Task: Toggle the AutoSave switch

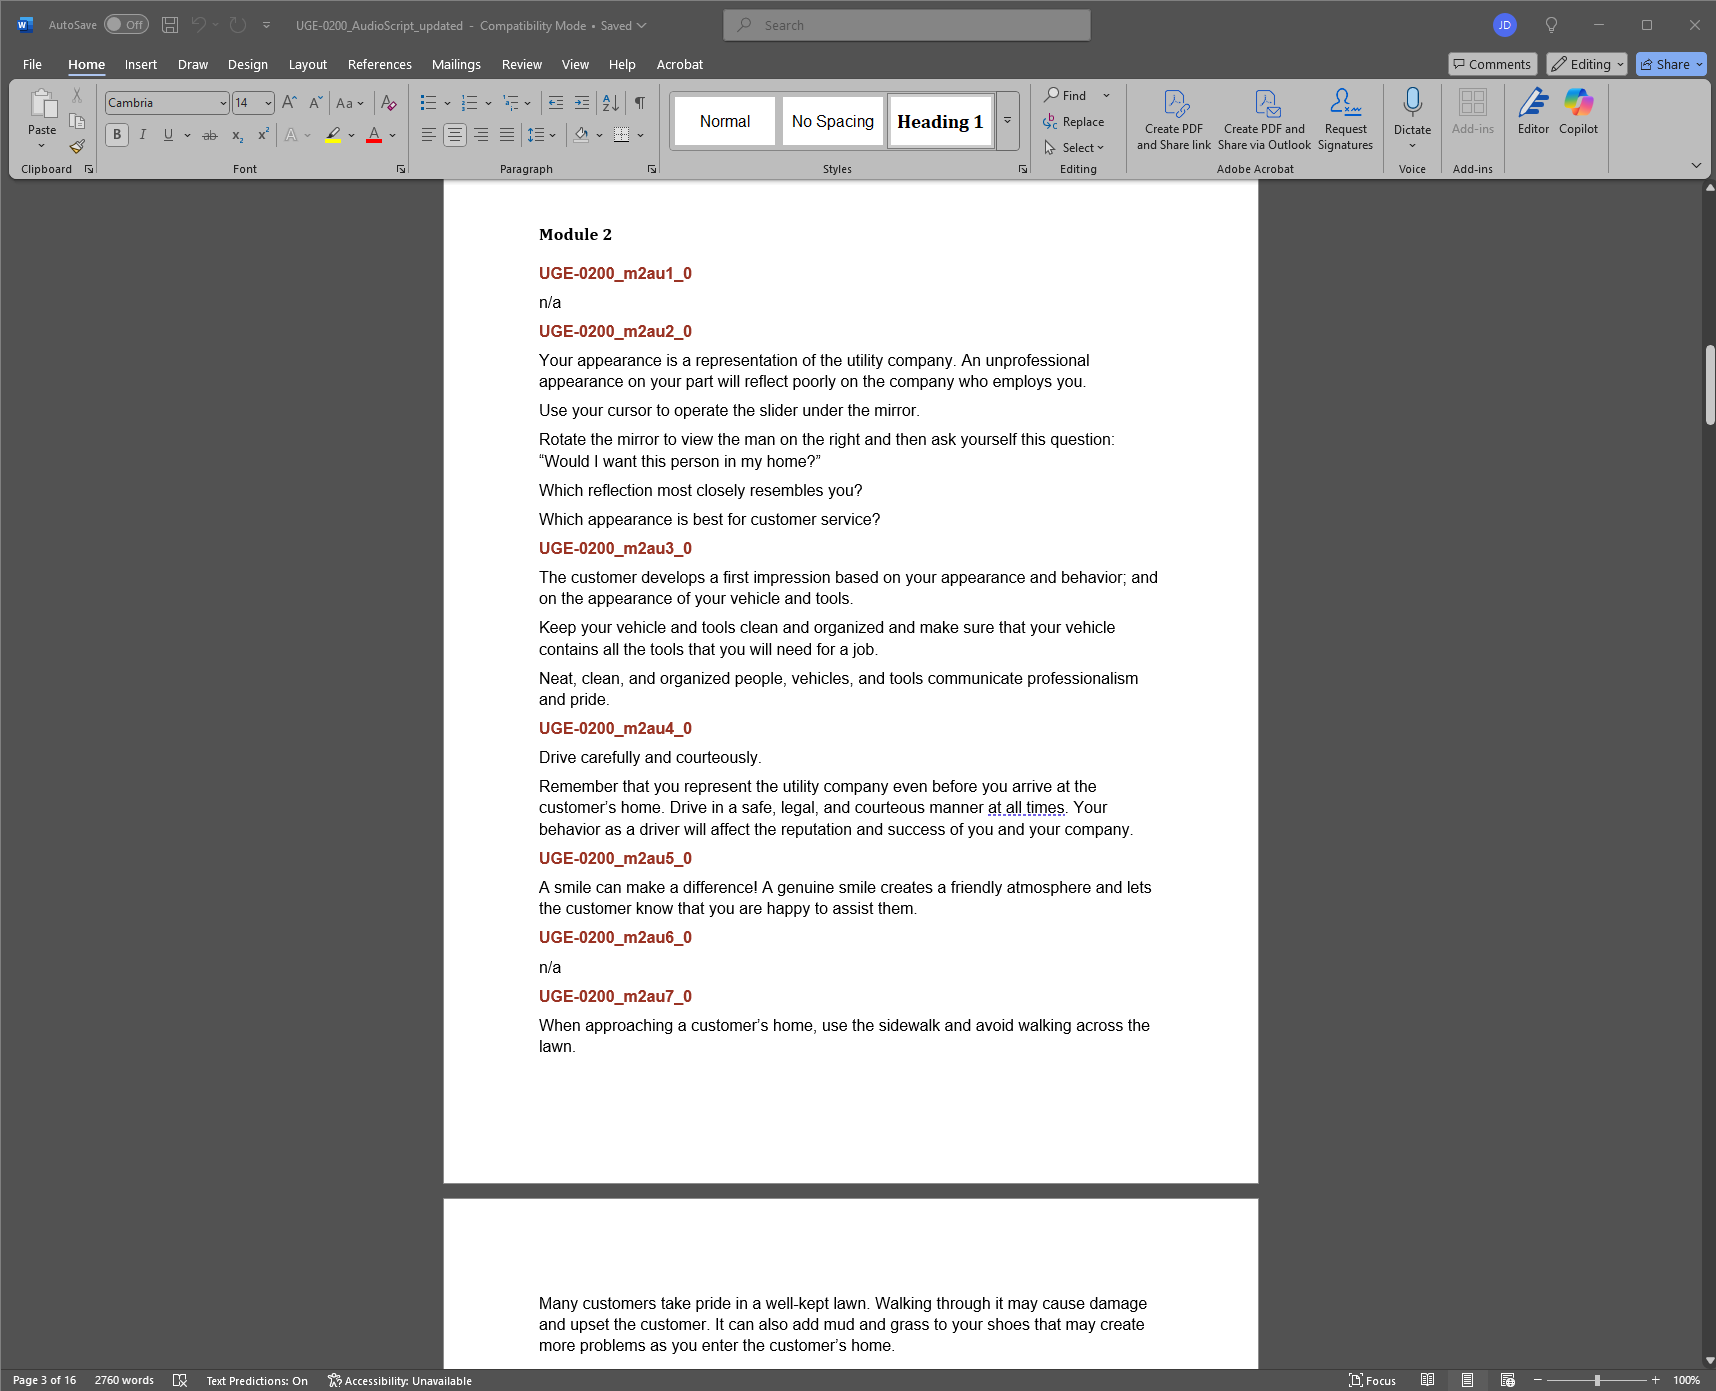Action: [x=126, y=25]
